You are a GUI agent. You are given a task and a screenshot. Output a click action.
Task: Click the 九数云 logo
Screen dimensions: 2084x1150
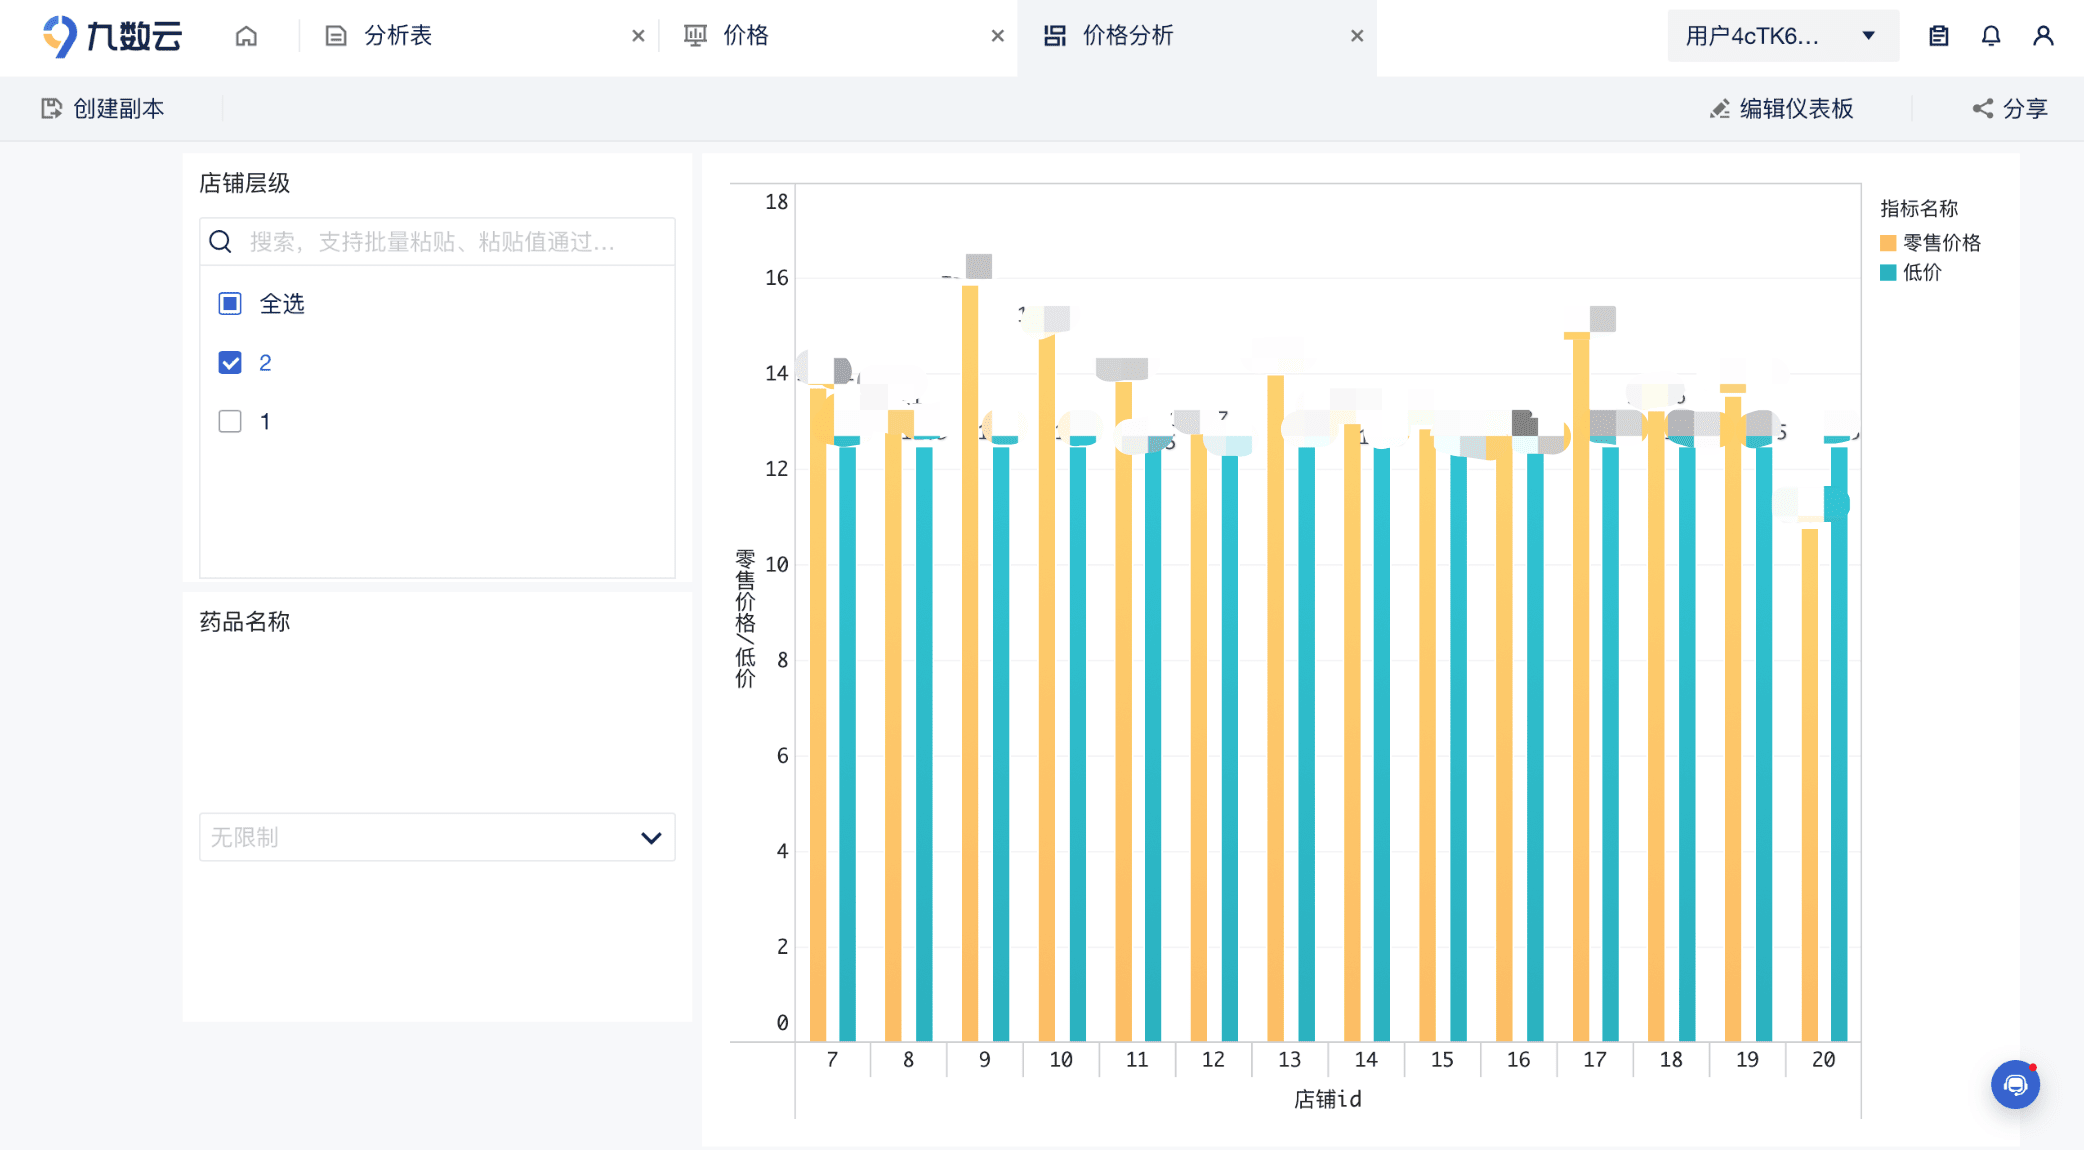click(112, 36)
